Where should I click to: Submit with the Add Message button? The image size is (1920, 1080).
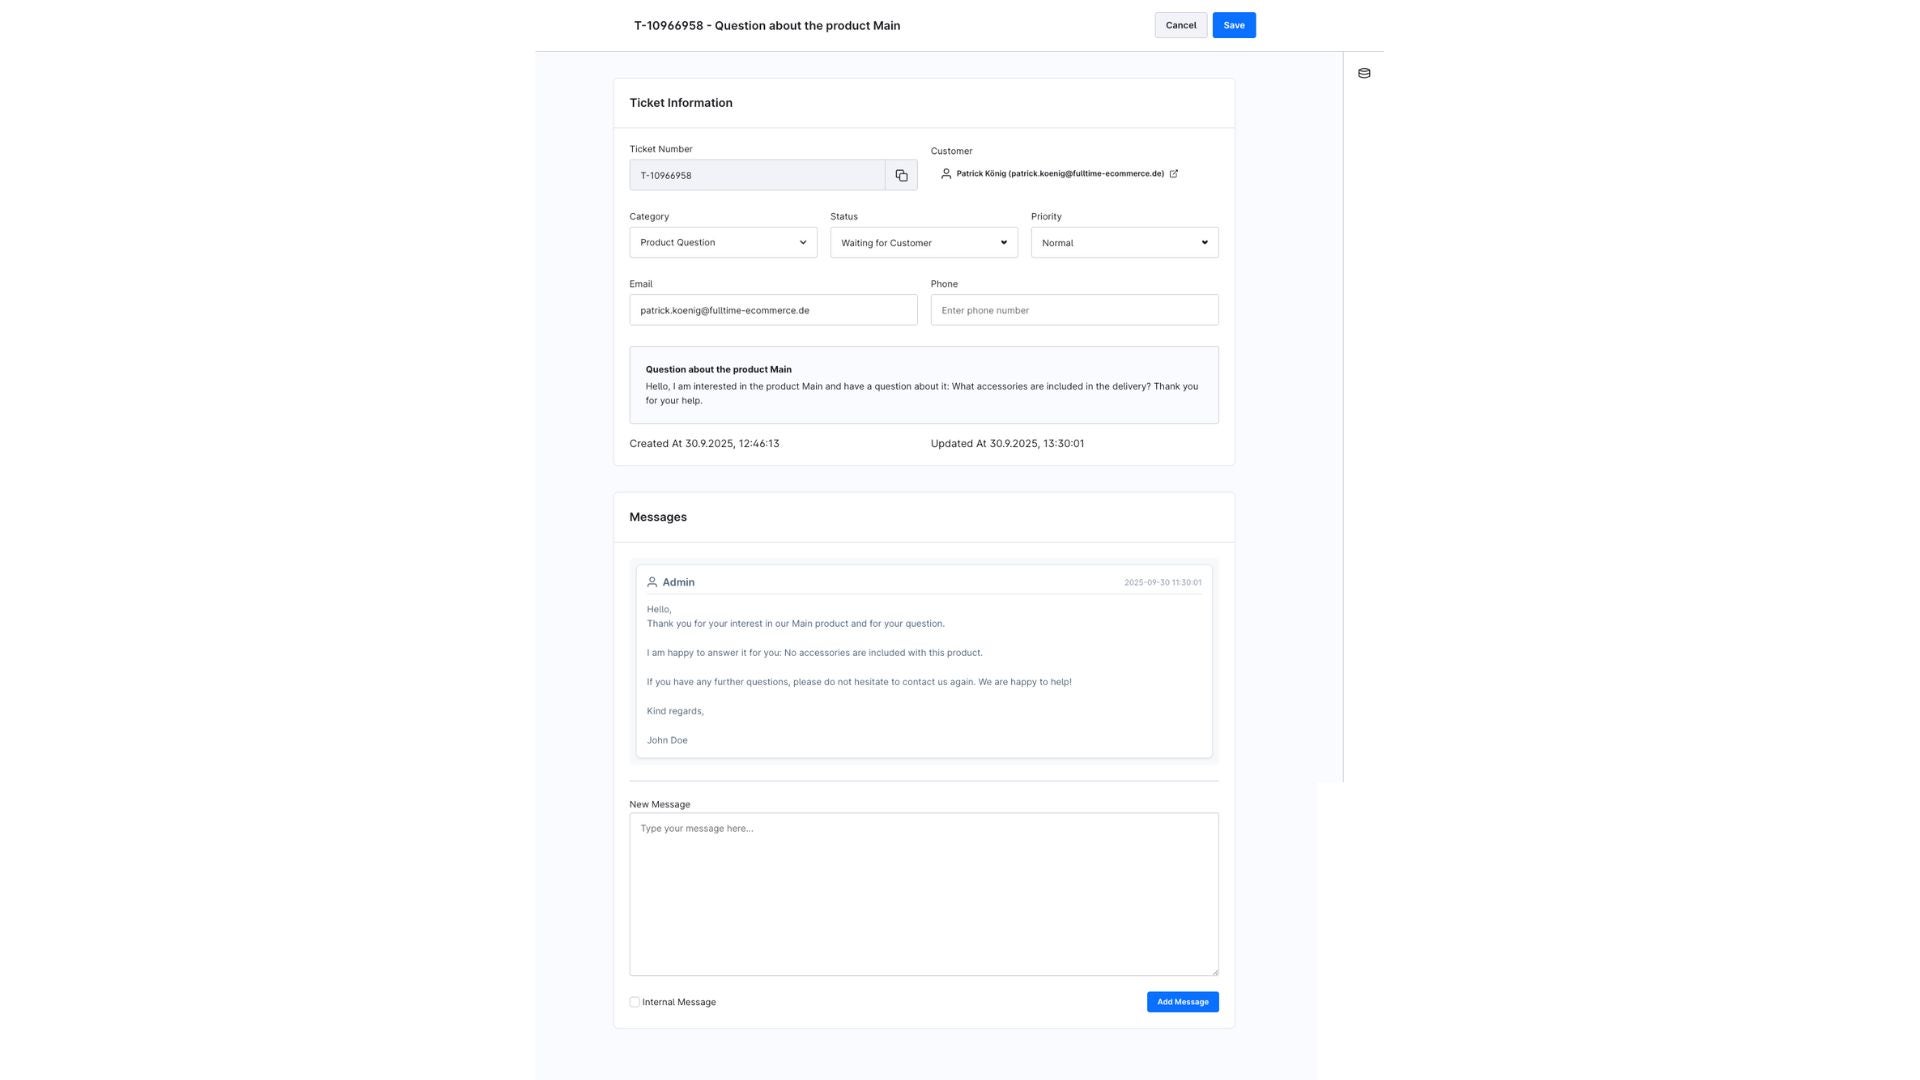[x=1182, y=1002]
